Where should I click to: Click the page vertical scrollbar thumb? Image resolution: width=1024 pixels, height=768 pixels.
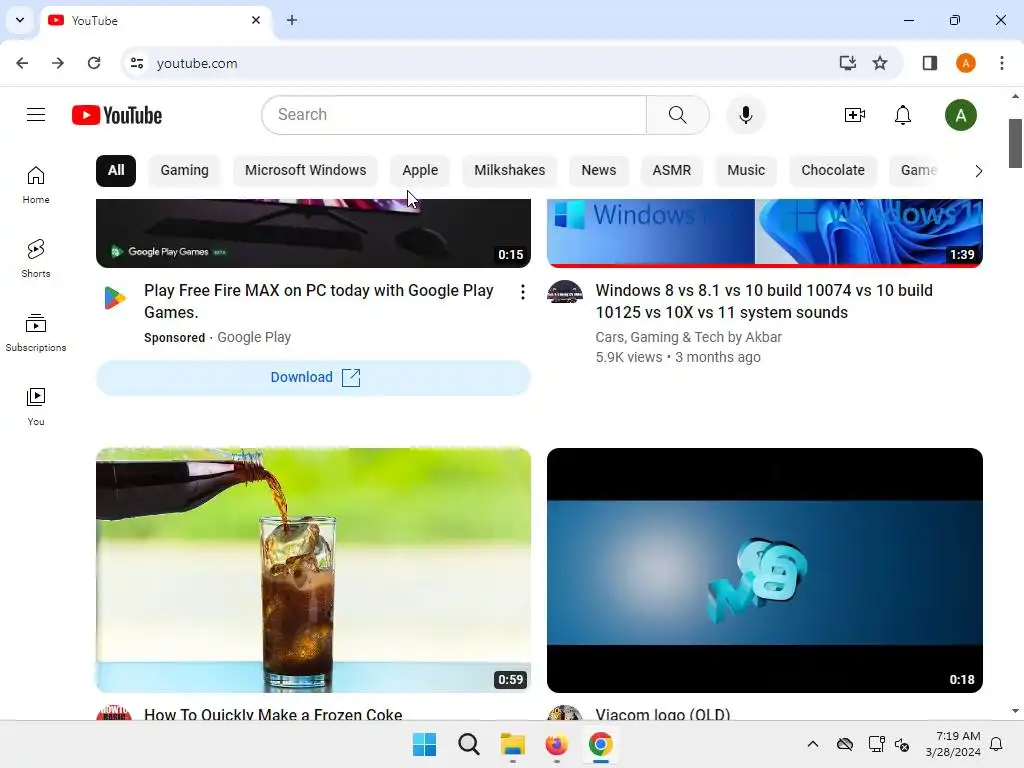1015,143
